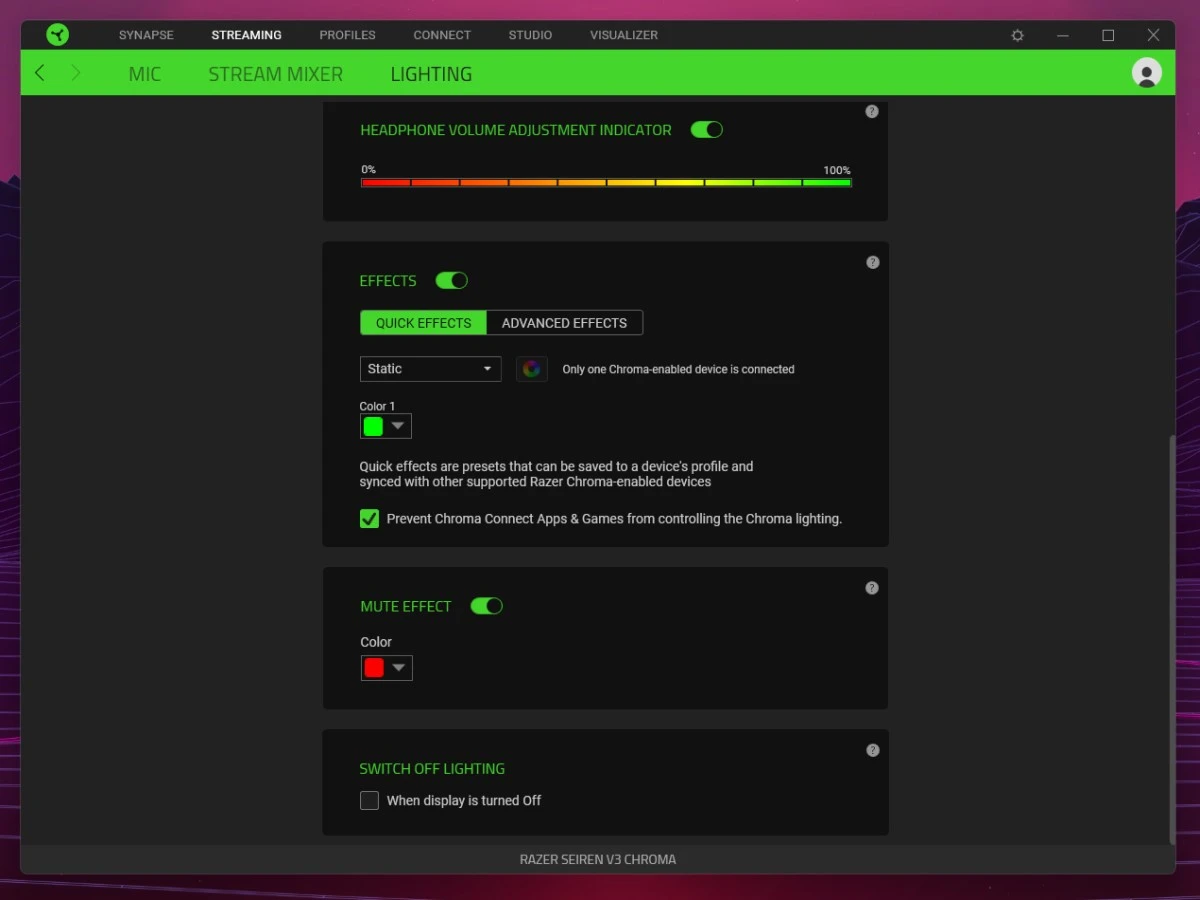Expand the Color 1 picker dropdown

[386, 426]
